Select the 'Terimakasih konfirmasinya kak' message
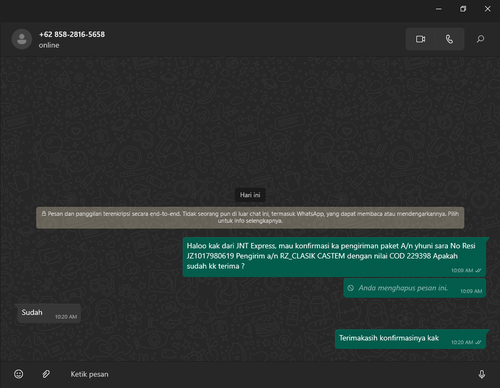Image resolution: width=500 pixels, height=388 pixels. pos(410,339)
